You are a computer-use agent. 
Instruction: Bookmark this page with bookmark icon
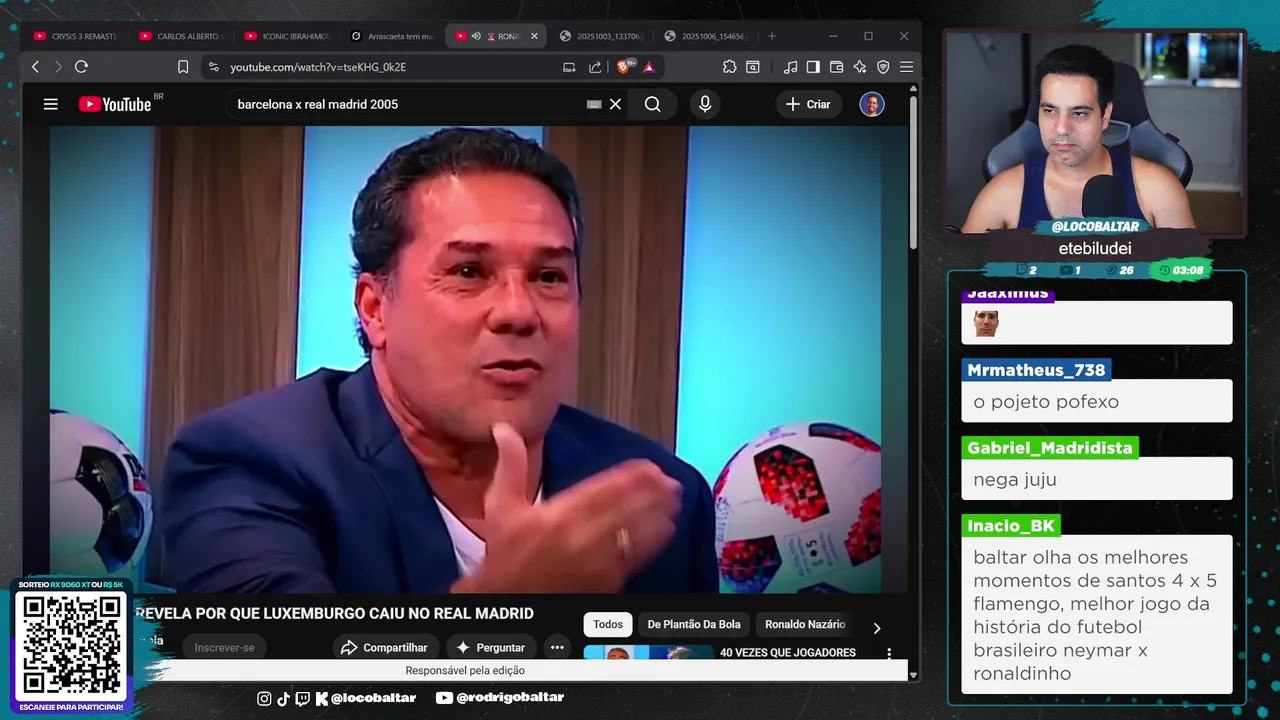pos(183,67)
